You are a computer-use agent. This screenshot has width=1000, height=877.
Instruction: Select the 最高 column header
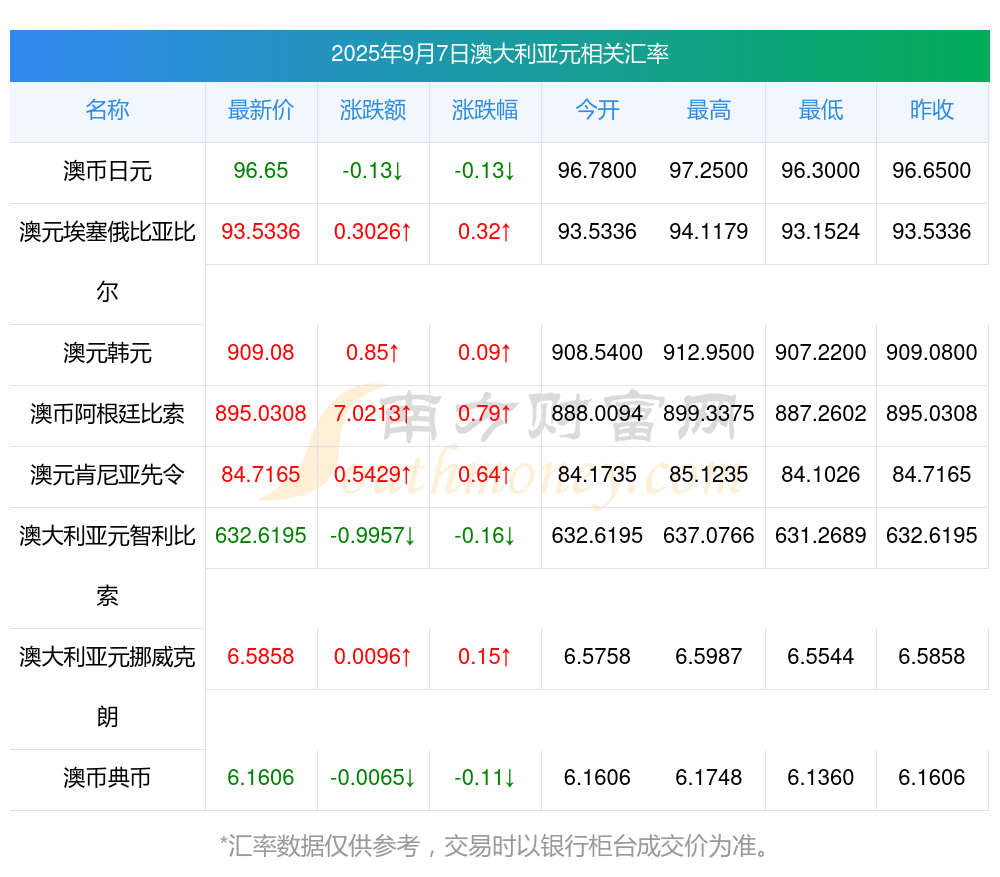[x=709, y=110]
